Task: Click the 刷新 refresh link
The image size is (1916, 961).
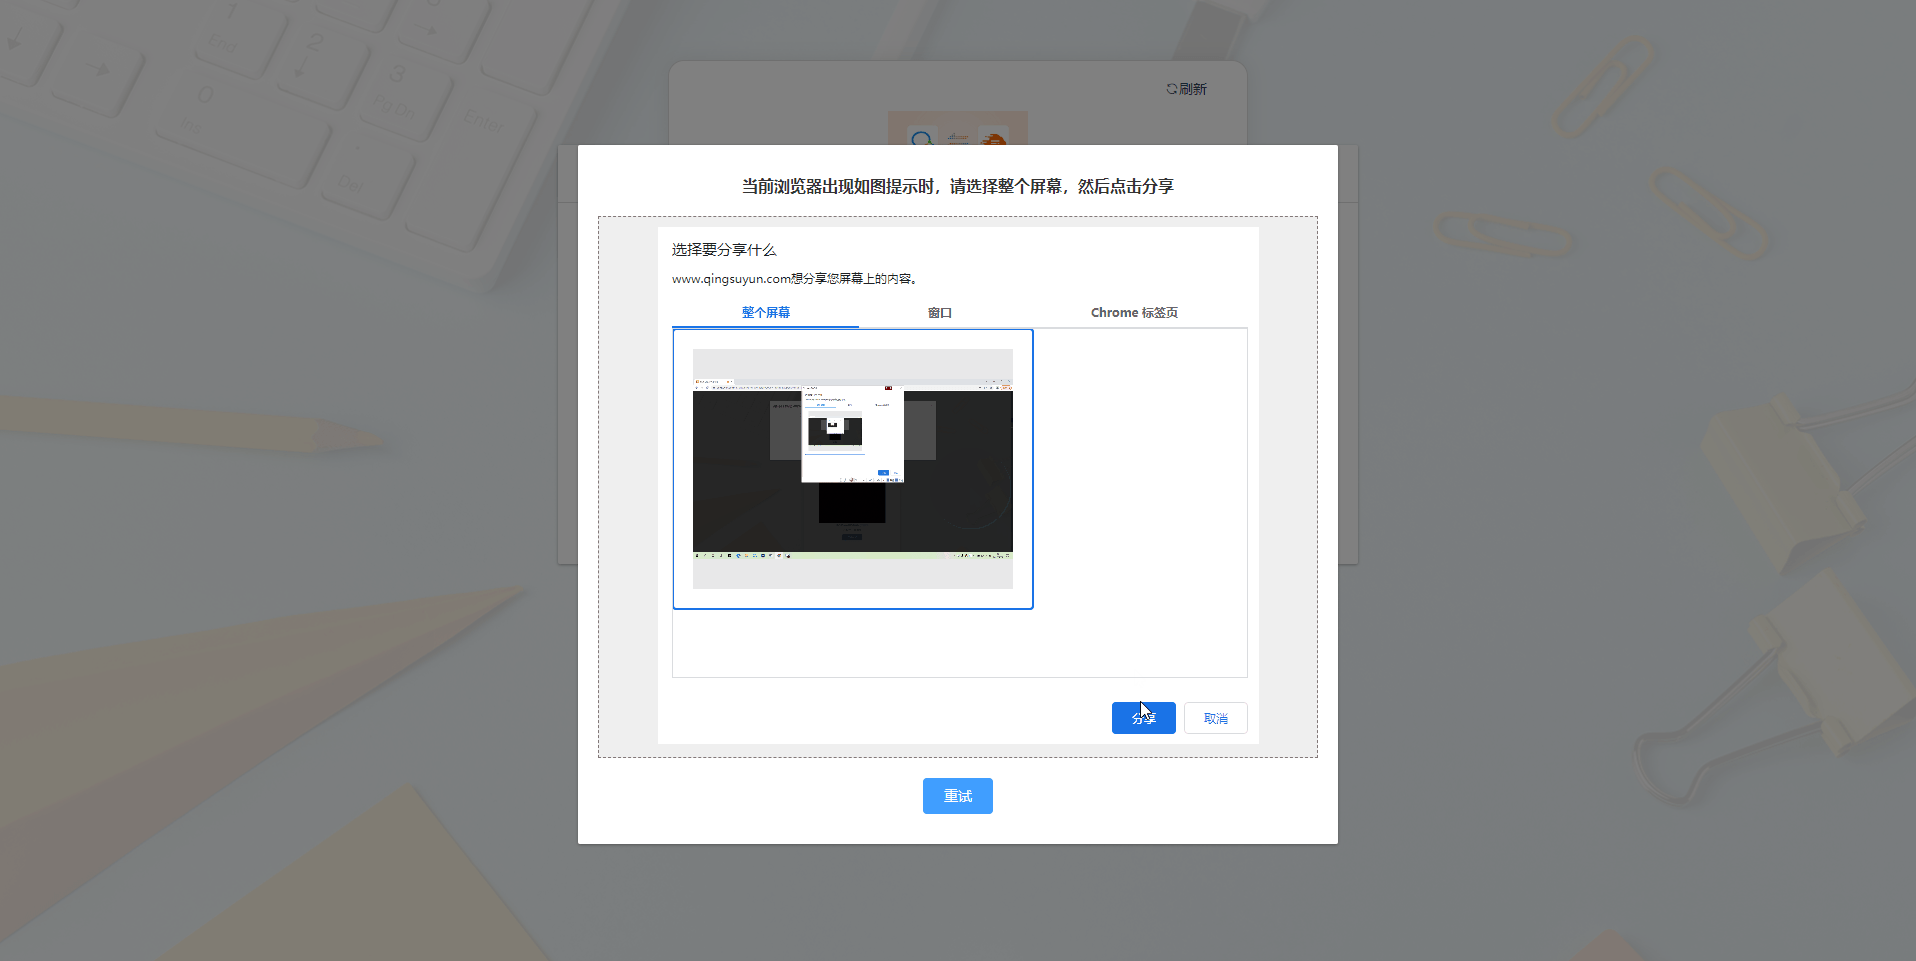Action: coord(1187,89)
